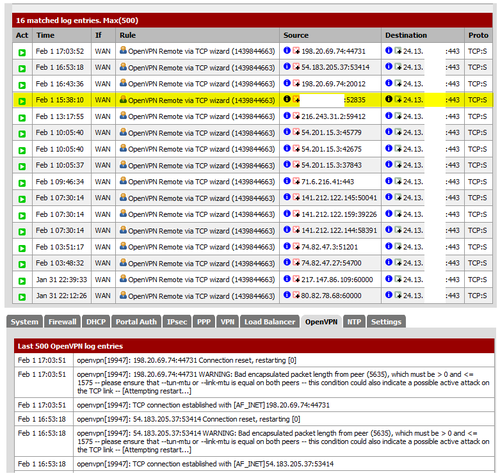Viewport: 500px width, 476px height.
Task: Open the Settings tab
Action: click(x=386, y=322)
